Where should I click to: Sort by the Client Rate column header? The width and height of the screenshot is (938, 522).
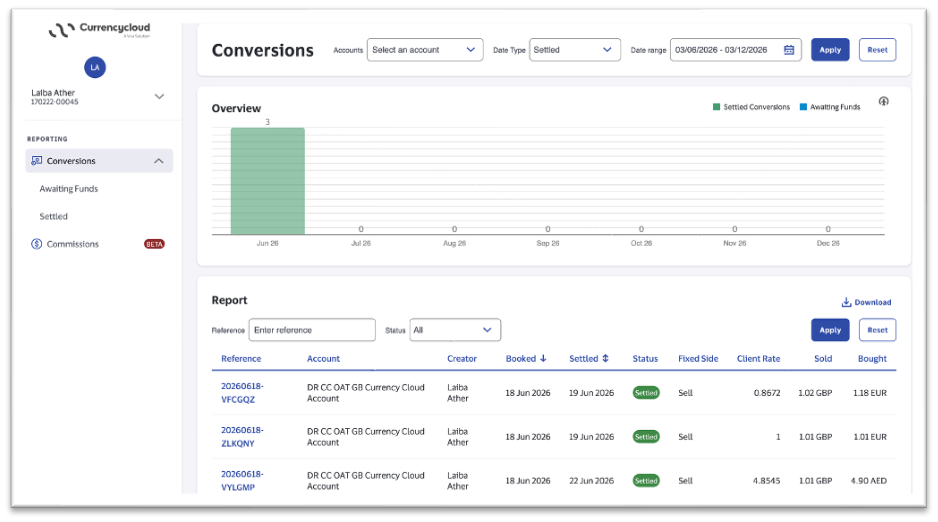[758, 359]
